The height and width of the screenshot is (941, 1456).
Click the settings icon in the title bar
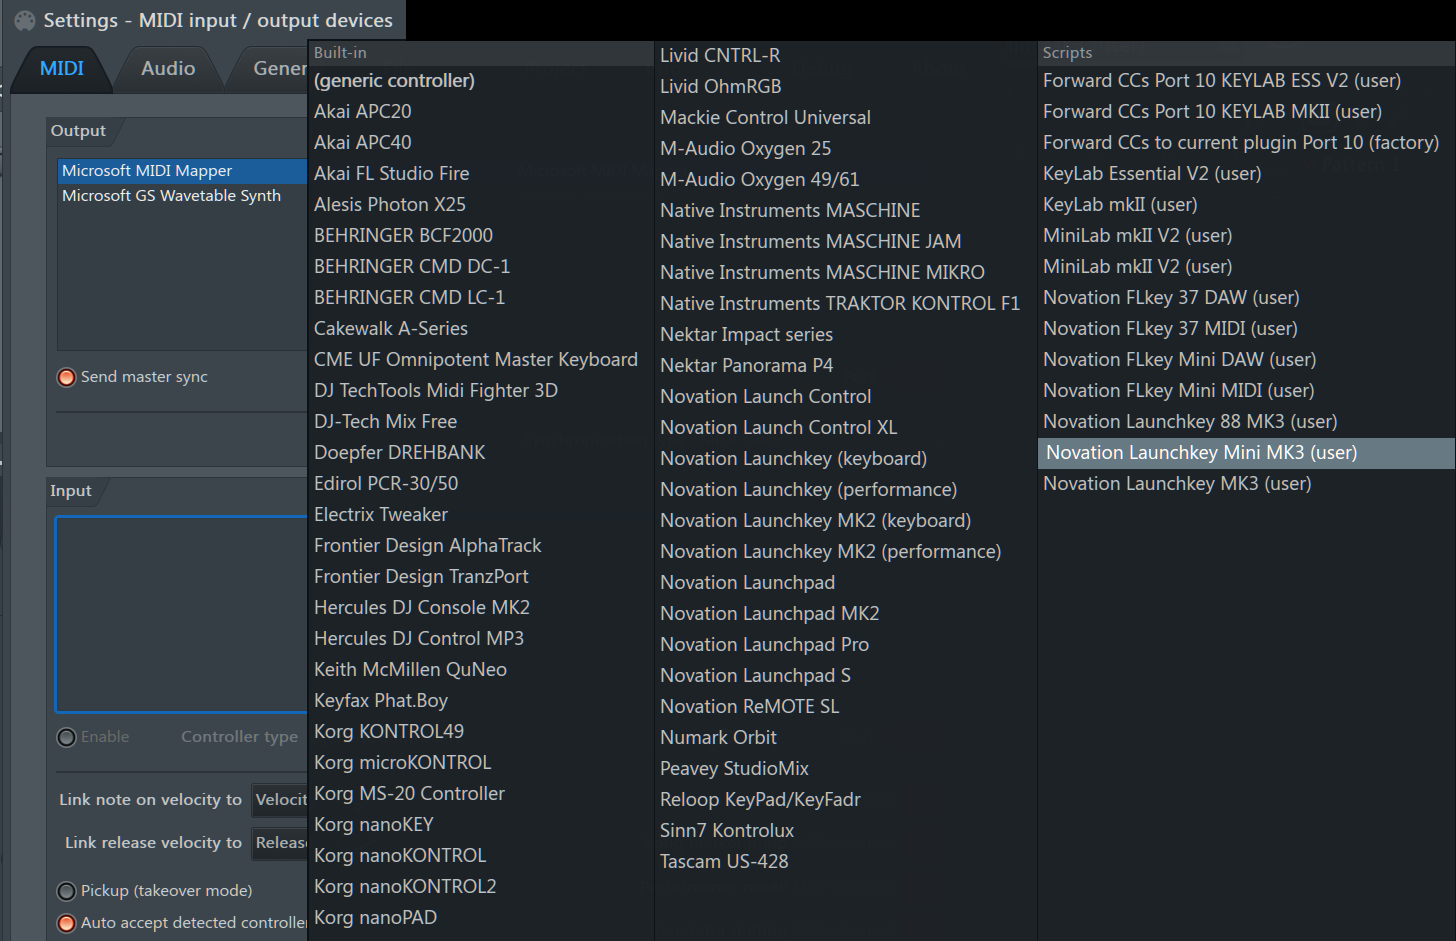coord(25,20)
